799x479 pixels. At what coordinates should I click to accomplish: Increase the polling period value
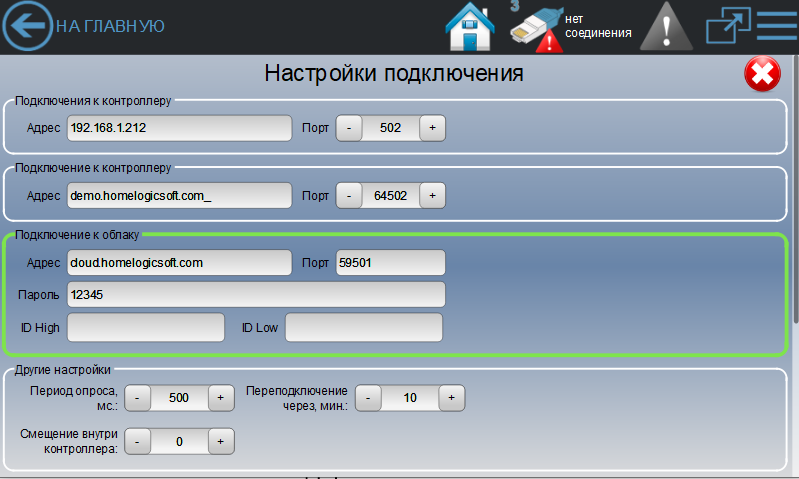click(221, 398)
